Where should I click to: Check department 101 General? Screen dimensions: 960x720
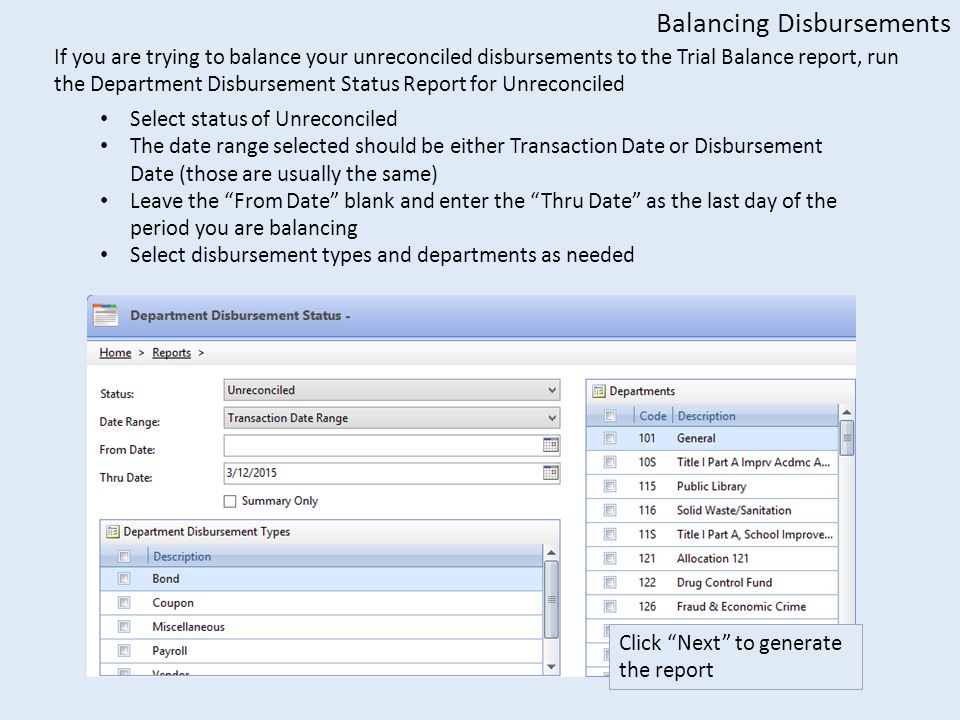point(610,438)
